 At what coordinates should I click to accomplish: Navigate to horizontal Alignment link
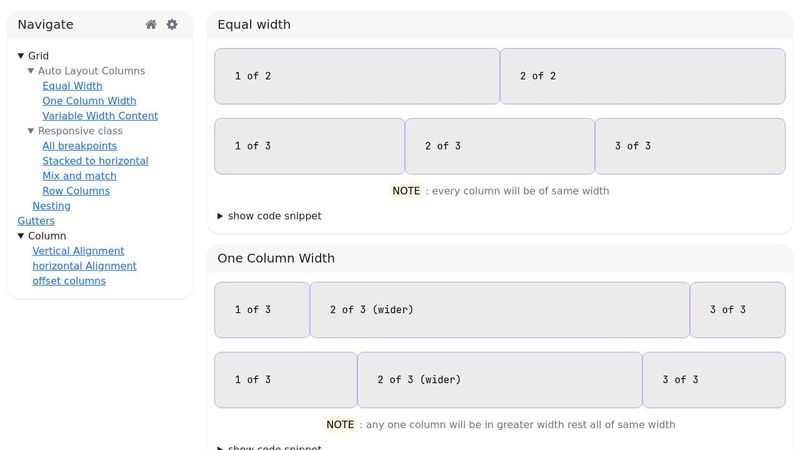pyautogui.click(x=84, y=266)
